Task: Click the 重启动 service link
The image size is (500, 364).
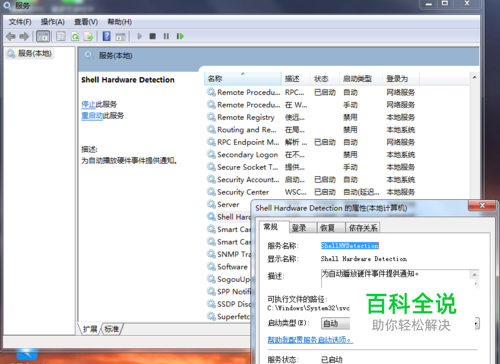Action: [x=92, y=116]
